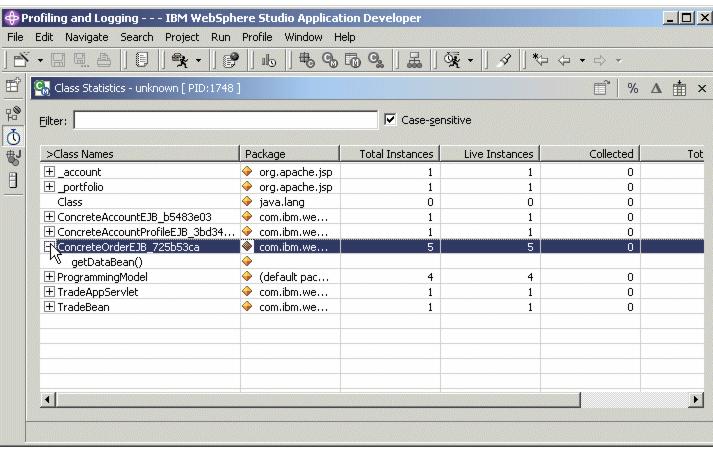Sort by the Collected column header
Screen dimensions: 713x457
(x=590, y=154)
